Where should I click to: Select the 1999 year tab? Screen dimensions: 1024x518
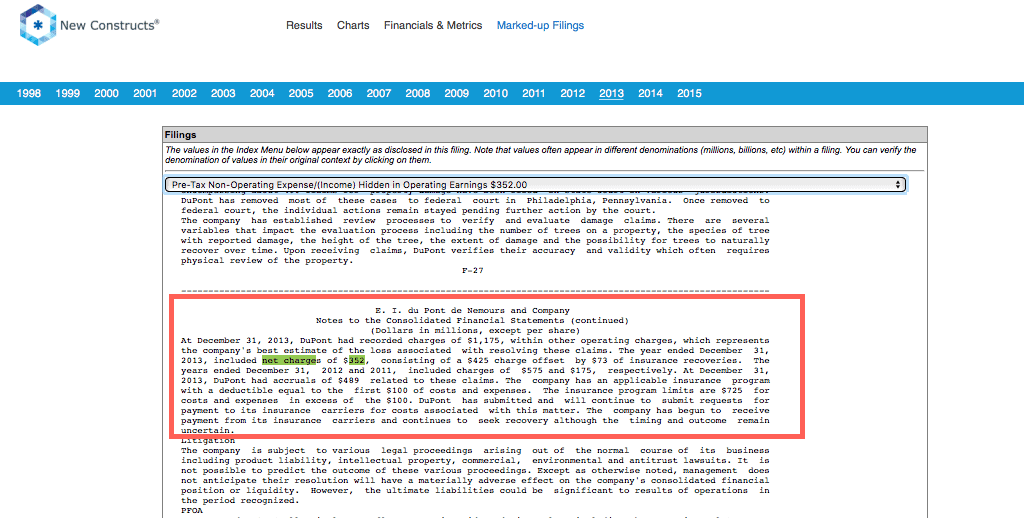(68, 93)
